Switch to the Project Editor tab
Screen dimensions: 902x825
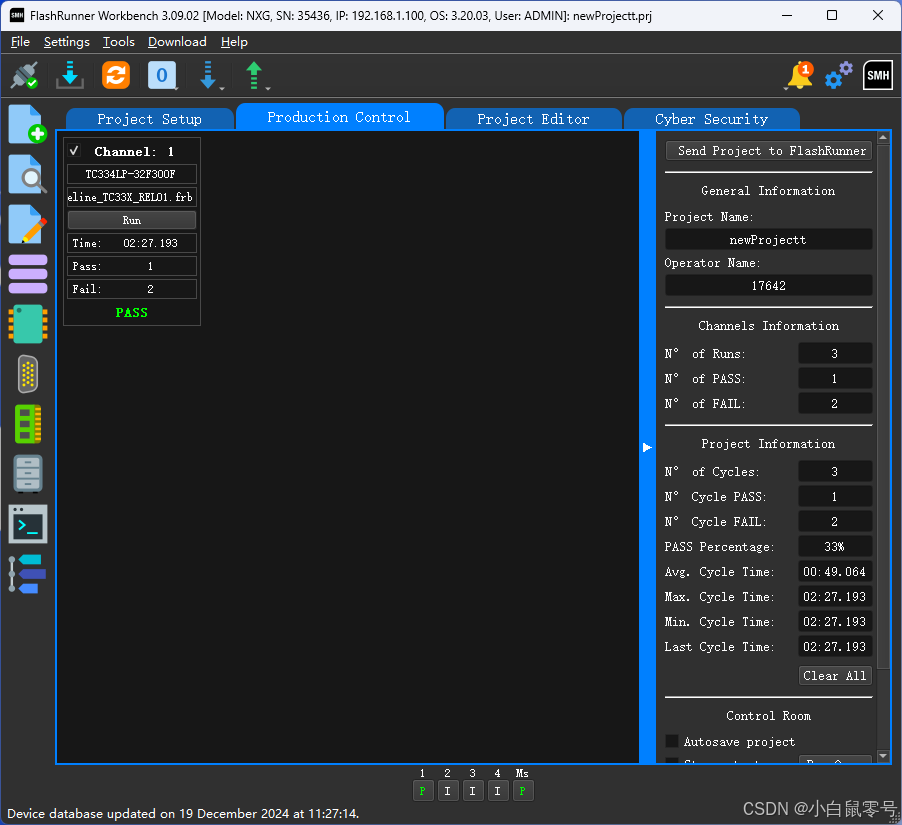click(x=533, y=117)
